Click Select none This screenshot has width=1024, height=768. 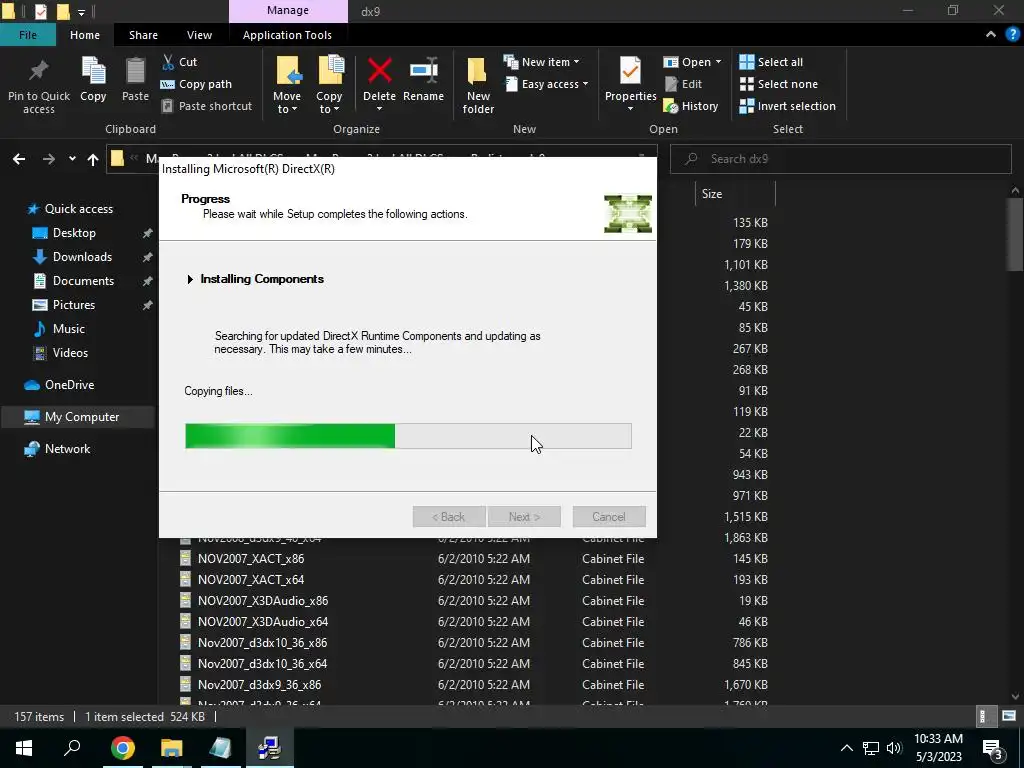778,84
